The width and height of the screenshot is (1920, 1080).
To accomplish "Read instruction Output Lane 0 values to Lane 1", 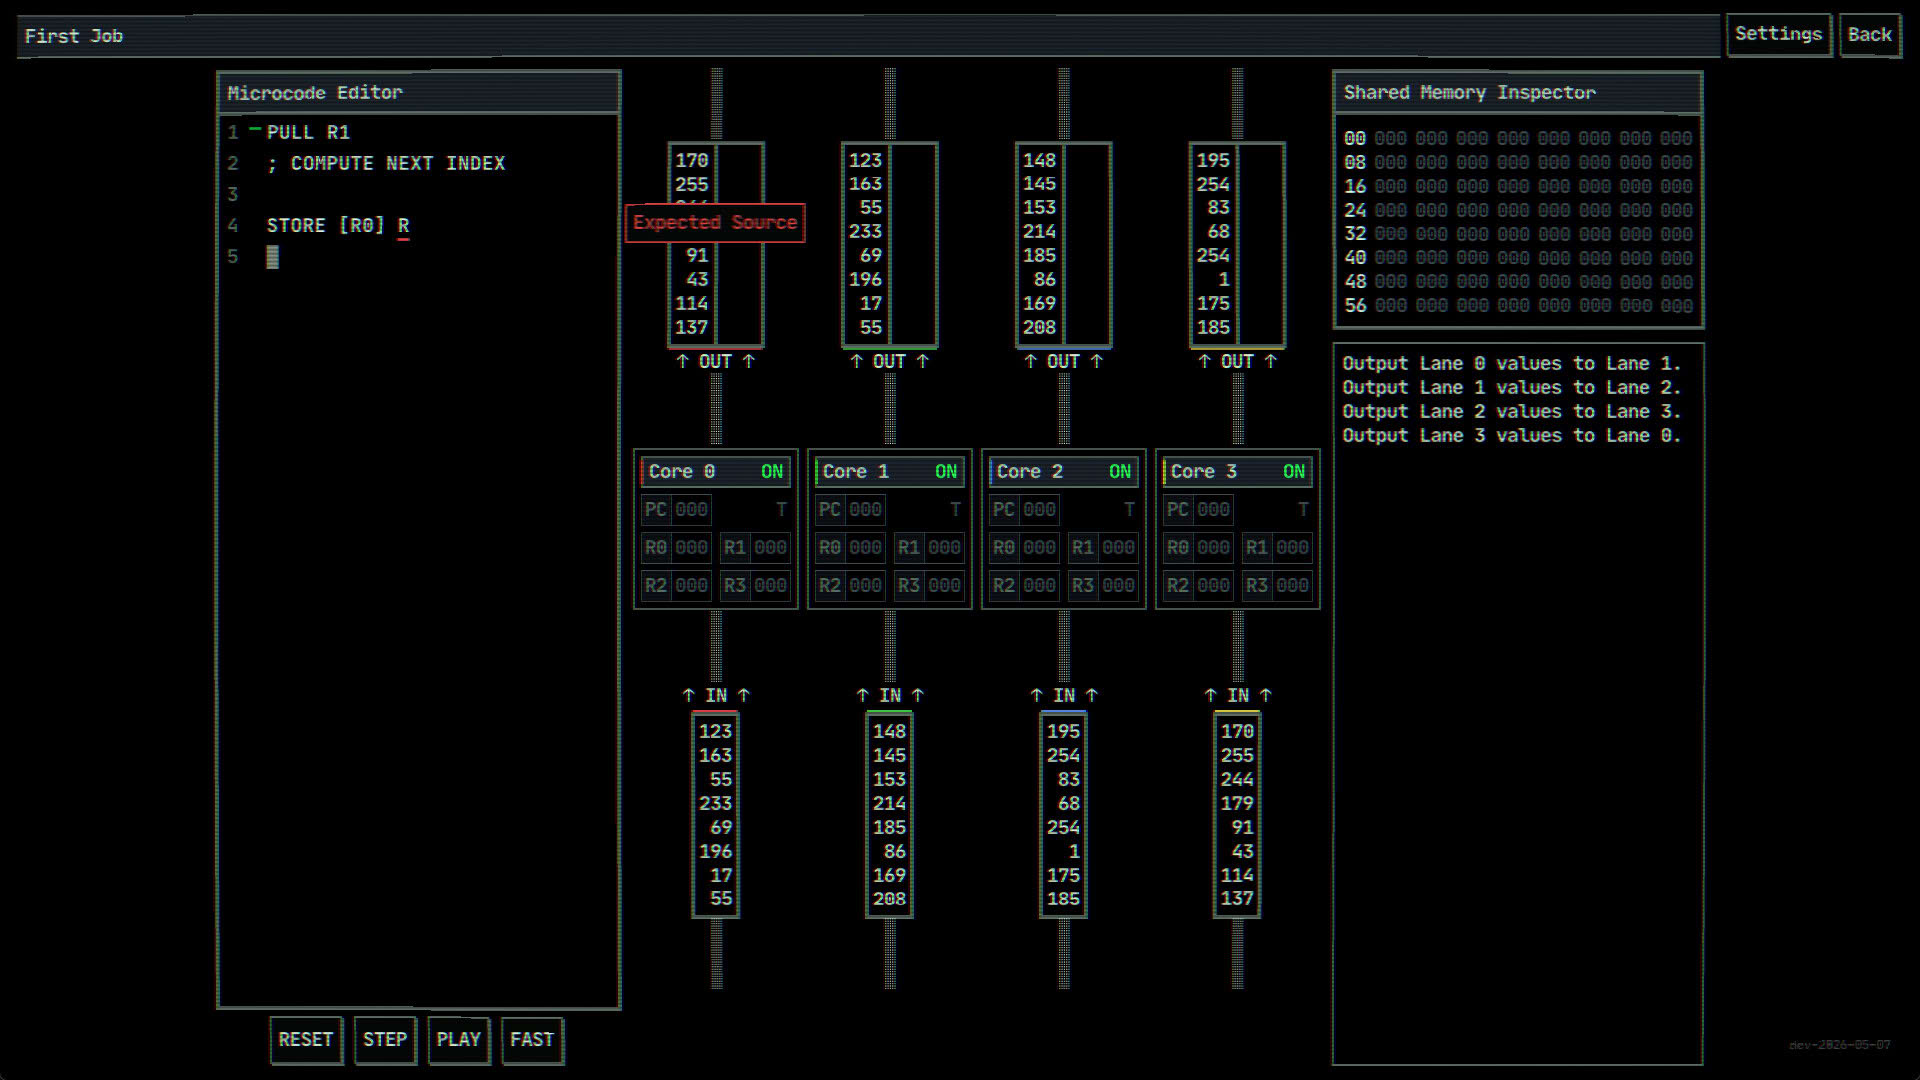I will (1511, 364).
